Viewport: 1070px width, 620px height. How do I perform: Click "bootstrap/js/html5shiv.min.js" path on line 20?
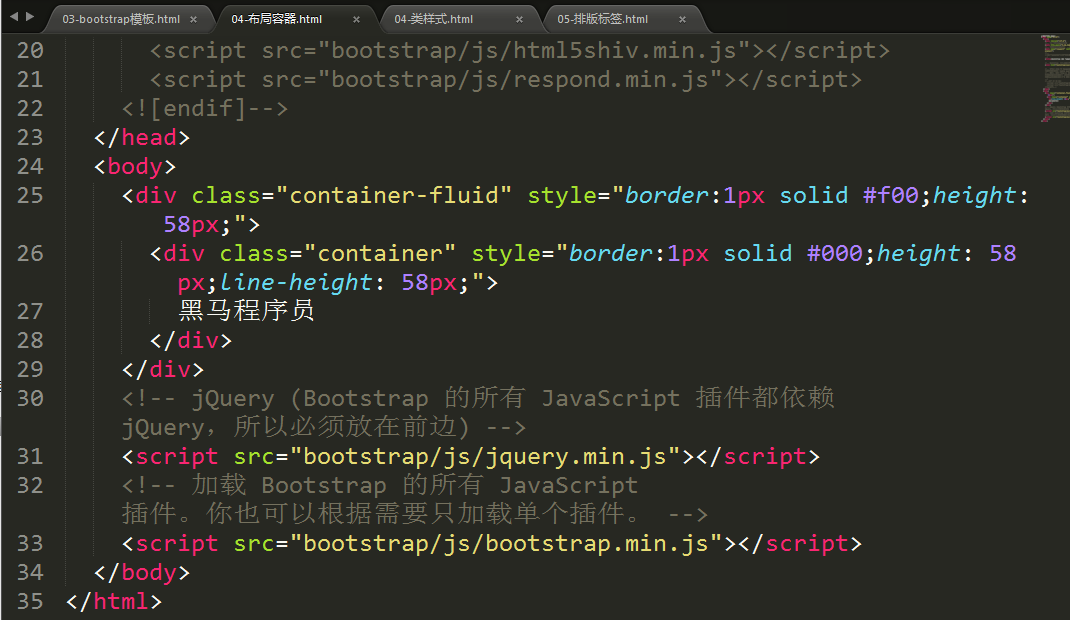(x=534, y=50)
